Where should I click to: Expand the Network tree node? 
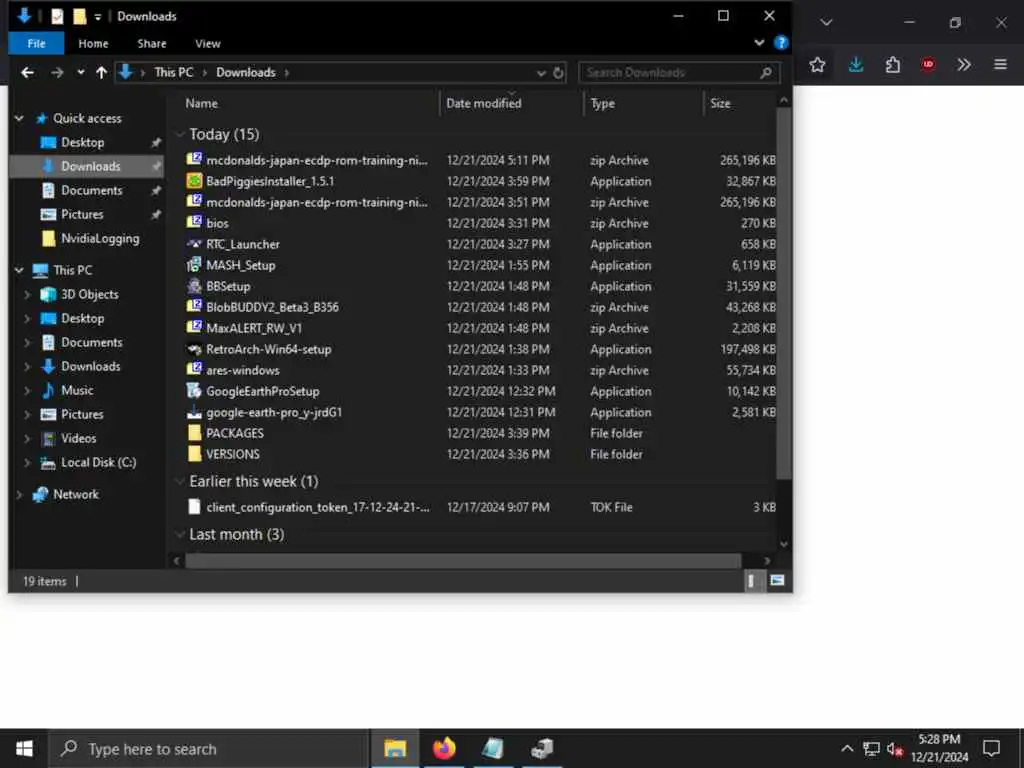(19, 494)
